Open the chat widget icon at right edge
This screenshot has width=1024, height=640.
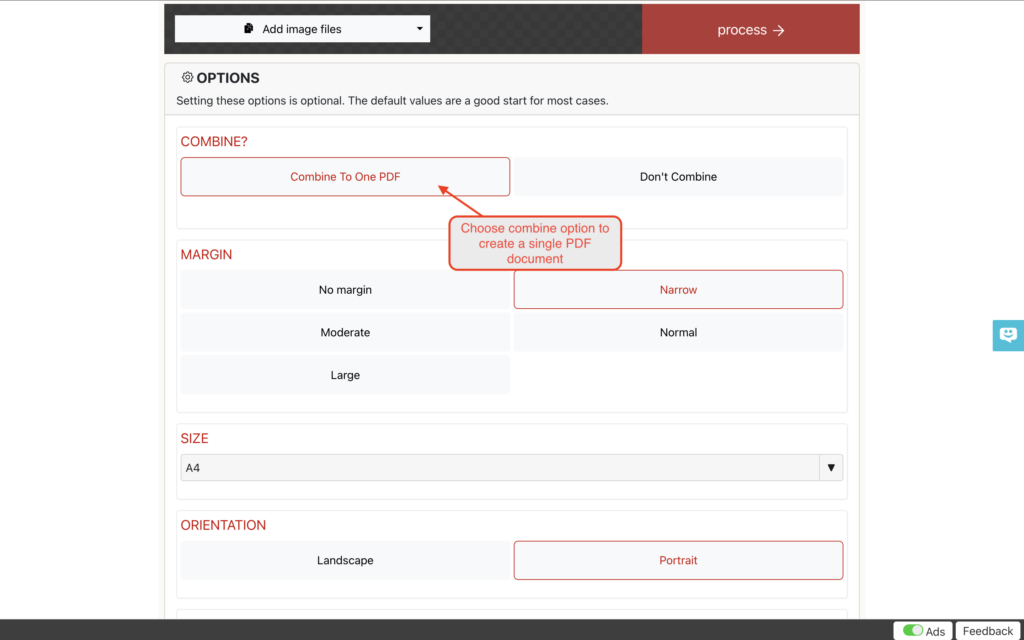click(x=1008, y=336)
